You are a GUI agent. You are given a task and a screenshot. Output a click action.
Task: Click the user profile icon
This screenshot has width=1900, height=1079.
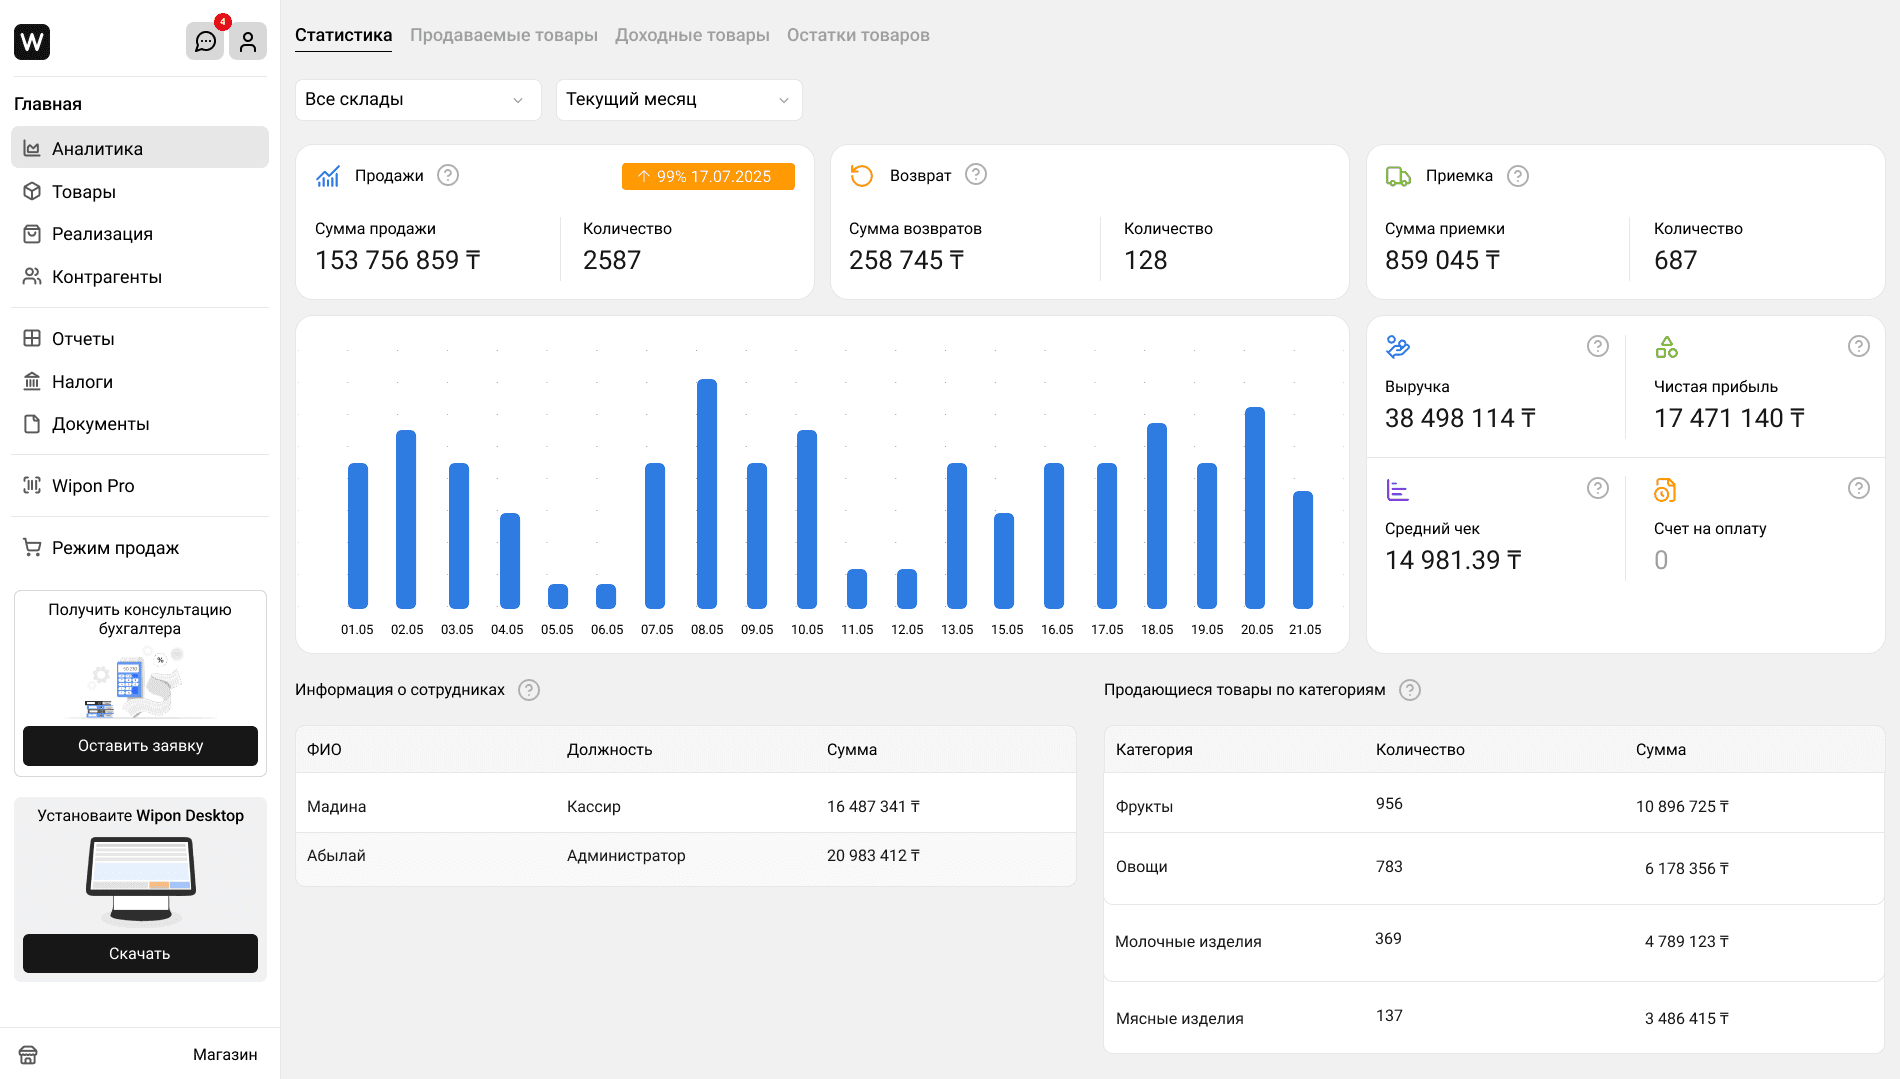pyautogui.click(x=248, y=42)
